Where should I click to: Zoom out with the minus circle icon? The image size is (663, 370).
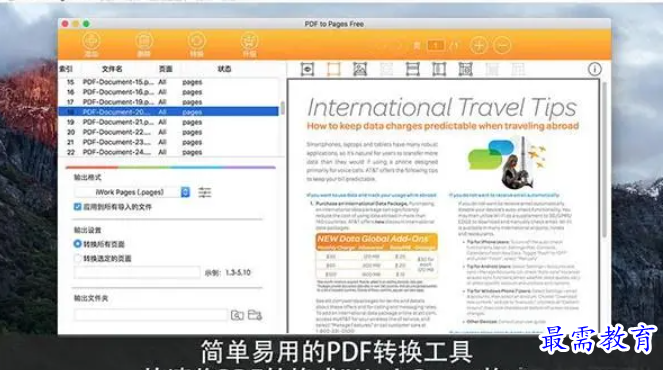502,45
